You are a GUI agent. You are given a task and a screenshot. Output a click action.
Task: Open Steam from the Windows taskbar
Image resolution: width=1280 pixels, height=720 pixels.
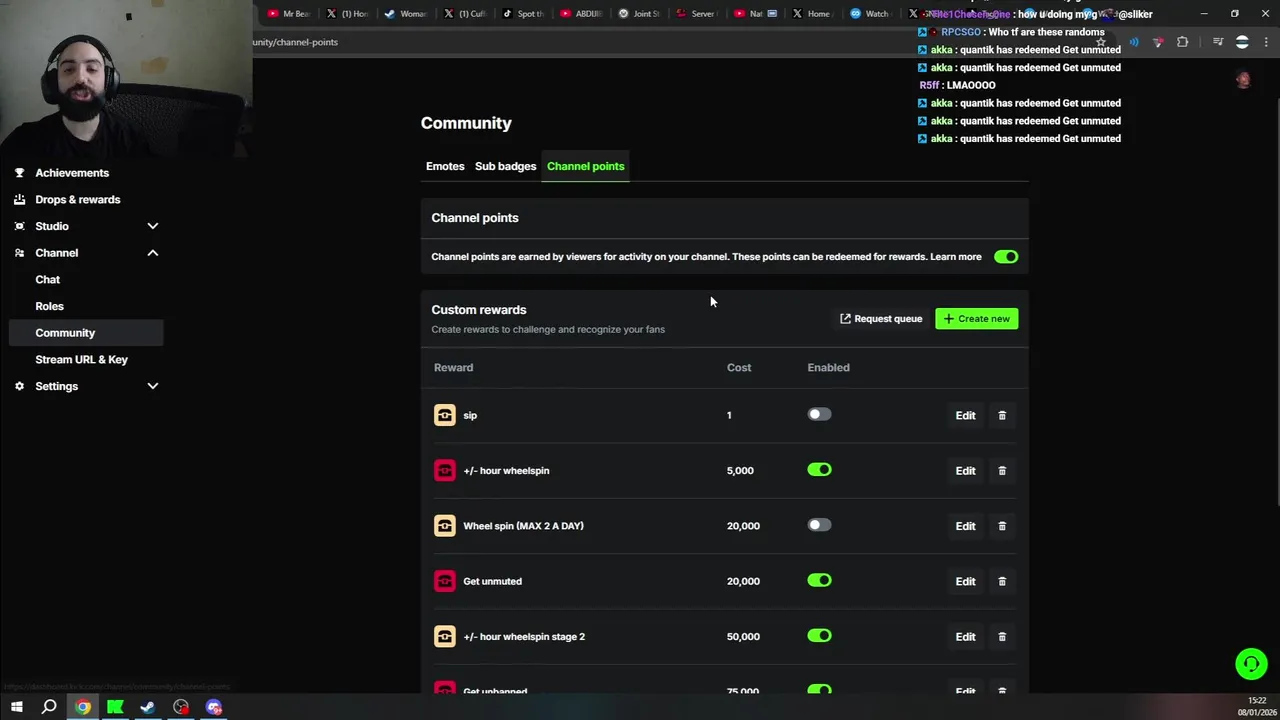pyautogui.click(x=148, y=707)
